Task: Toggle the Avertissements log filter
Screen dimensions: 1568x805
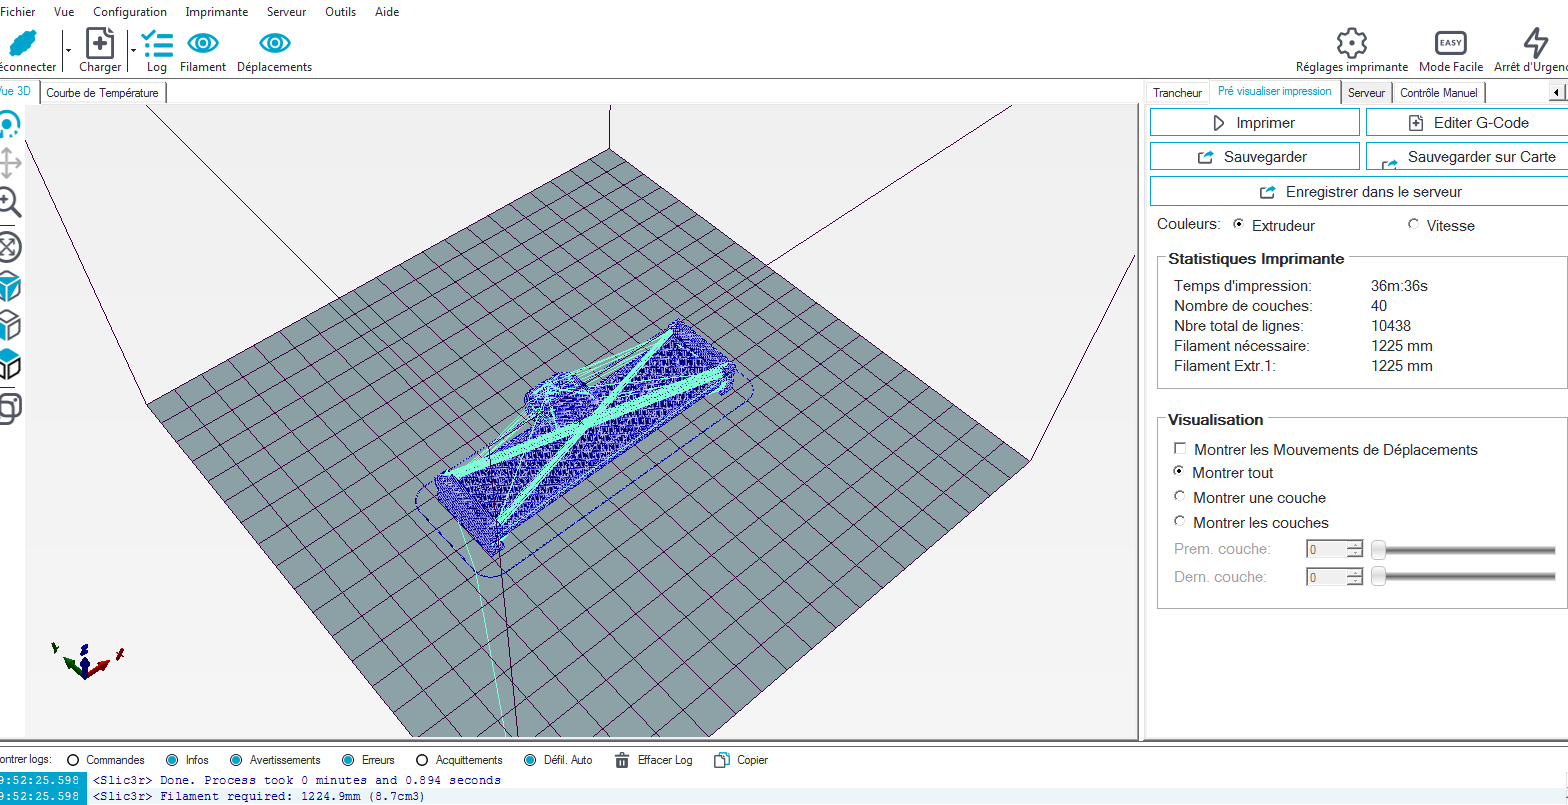Action: pyautogui.click(x=236, y=760)
